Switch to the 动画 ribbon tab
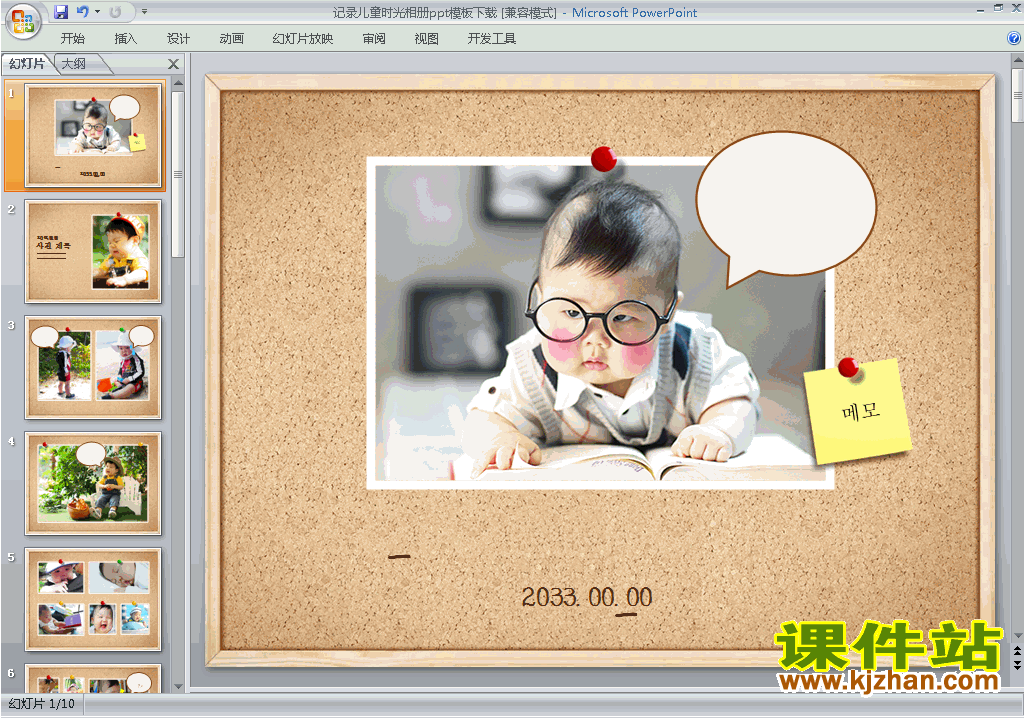This screenshot has width=1024, height=718. click(x=232, y=39)
